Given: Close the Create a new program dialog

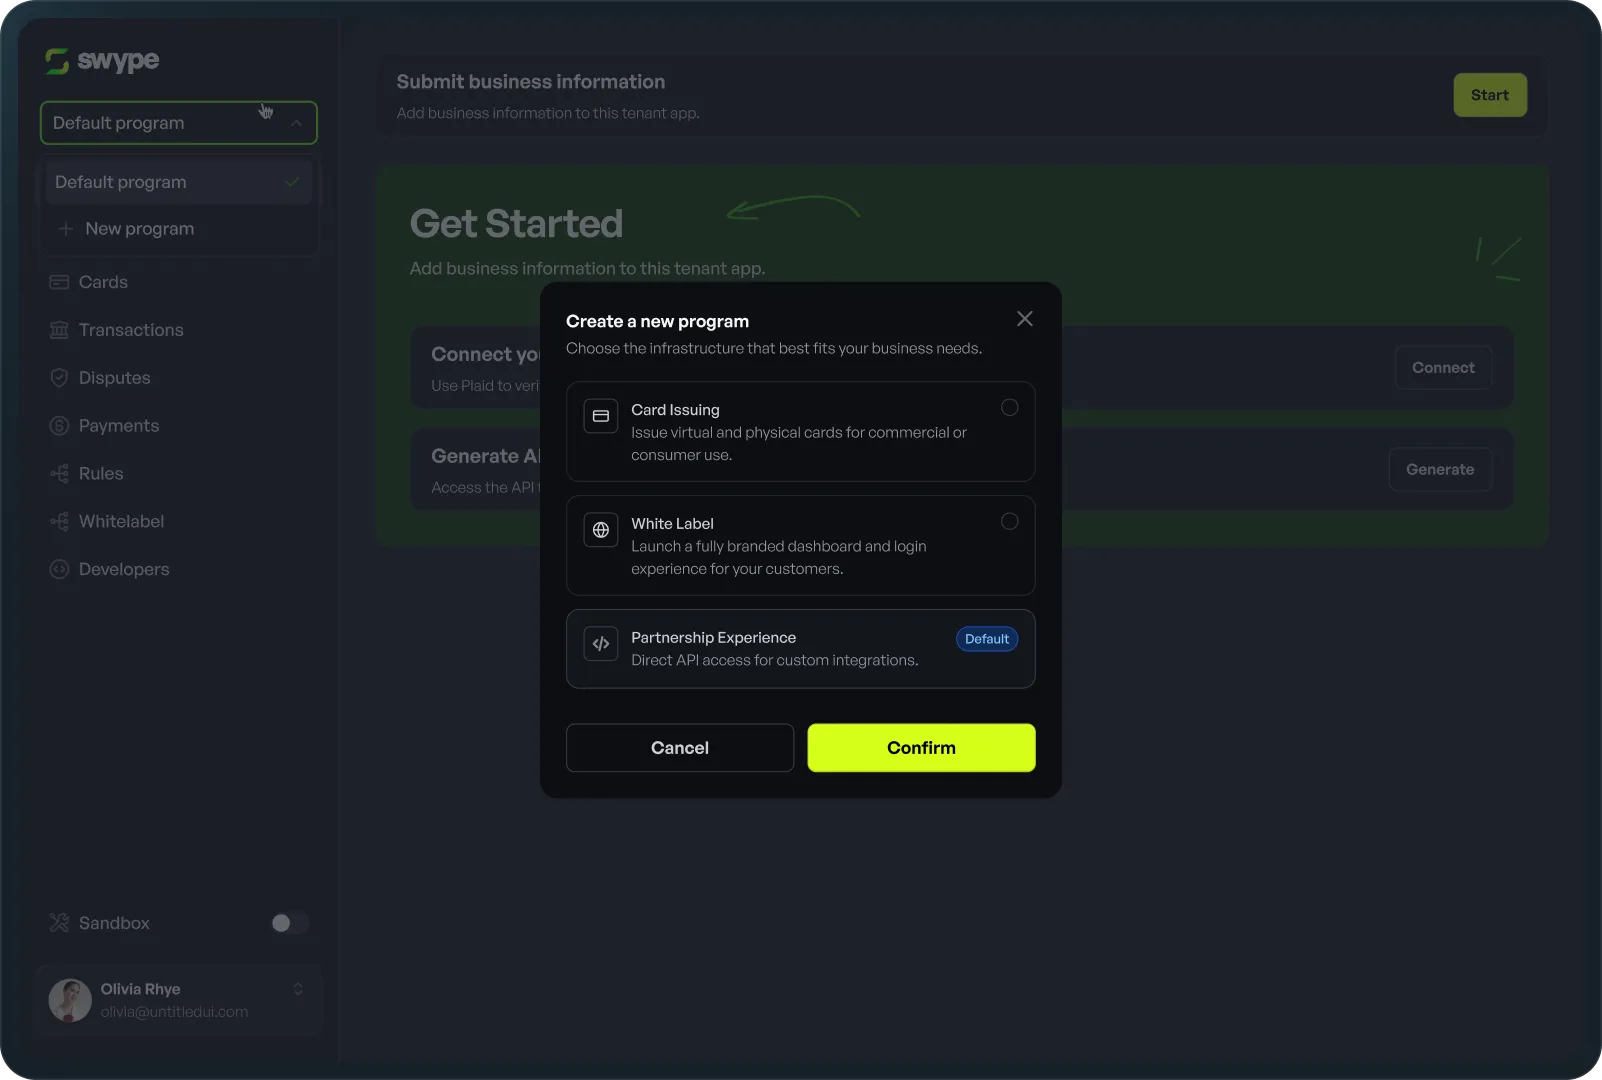Looking at the screenshot, I should (1025, 319).
